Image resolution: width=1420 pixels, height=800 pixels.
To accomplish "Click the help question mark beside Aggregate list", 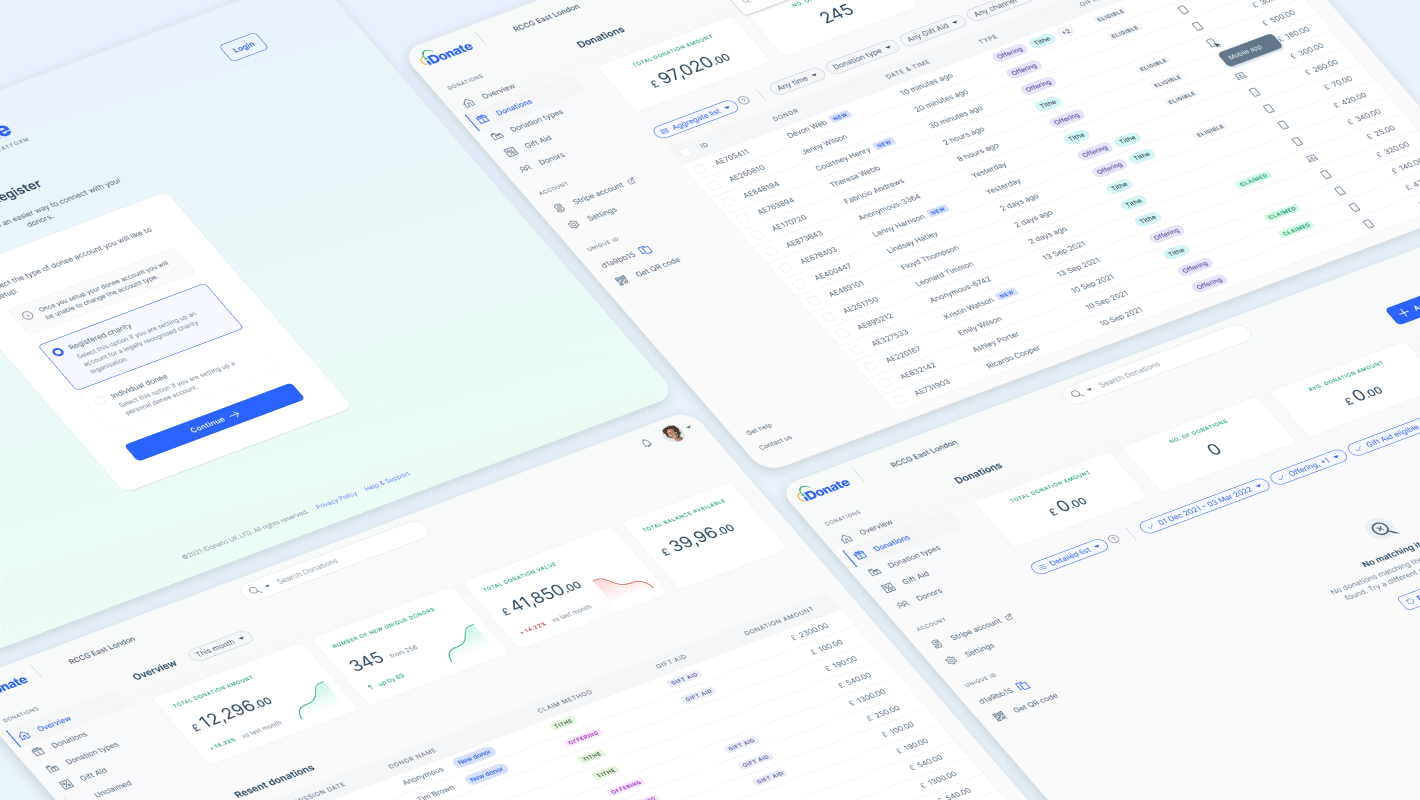I will [743, 101].
